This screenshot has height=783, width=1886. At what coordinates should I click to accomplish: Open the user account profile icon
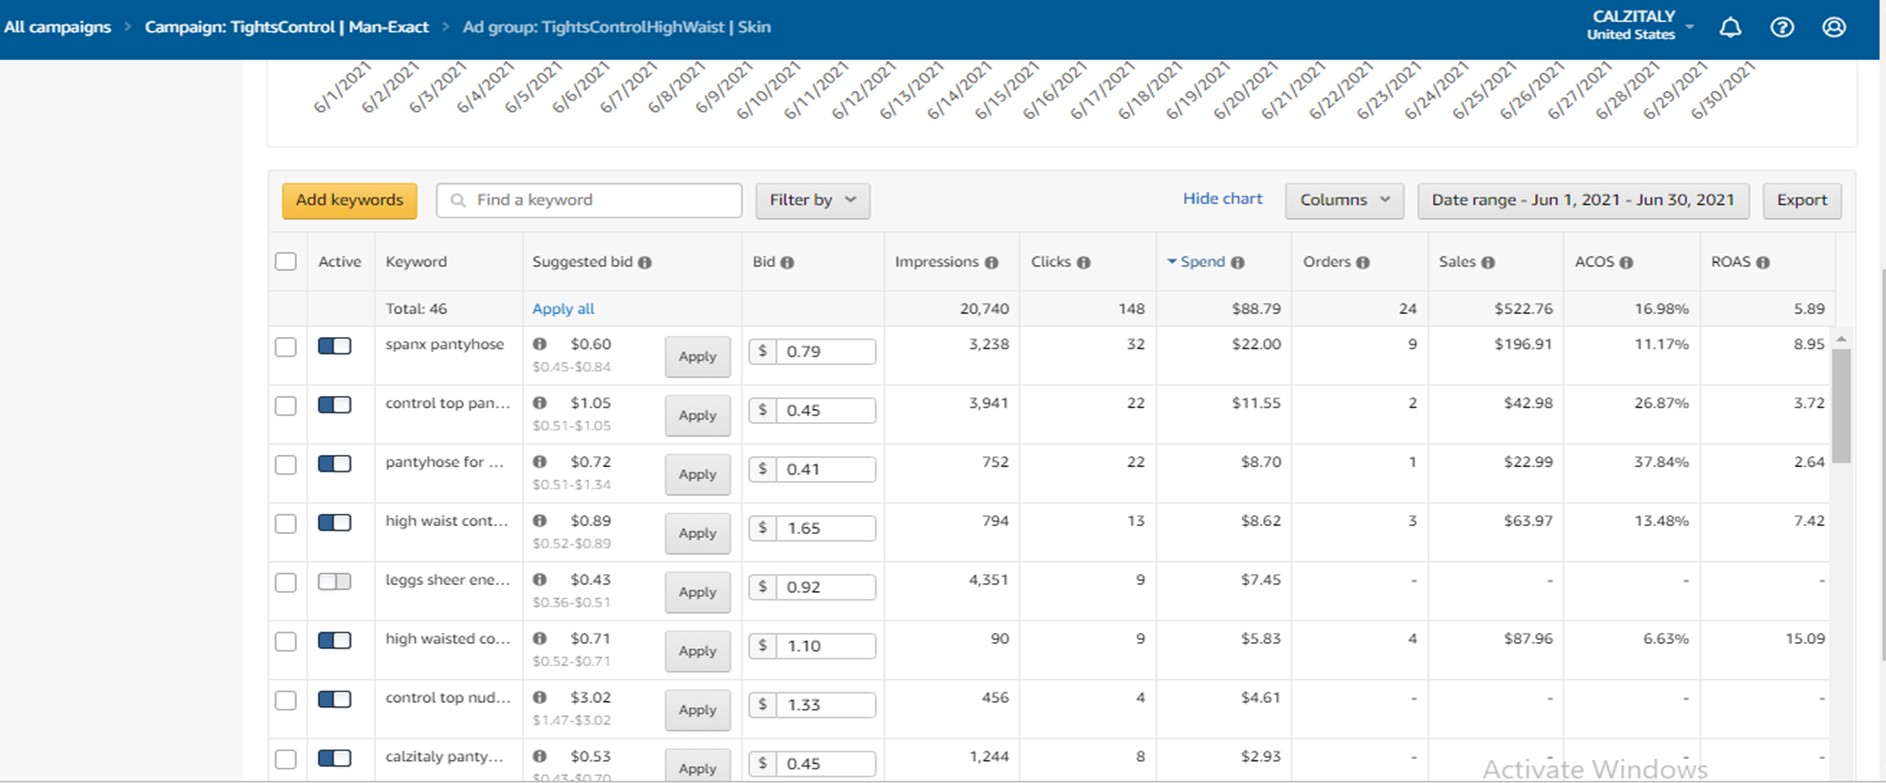point(1834,27)
